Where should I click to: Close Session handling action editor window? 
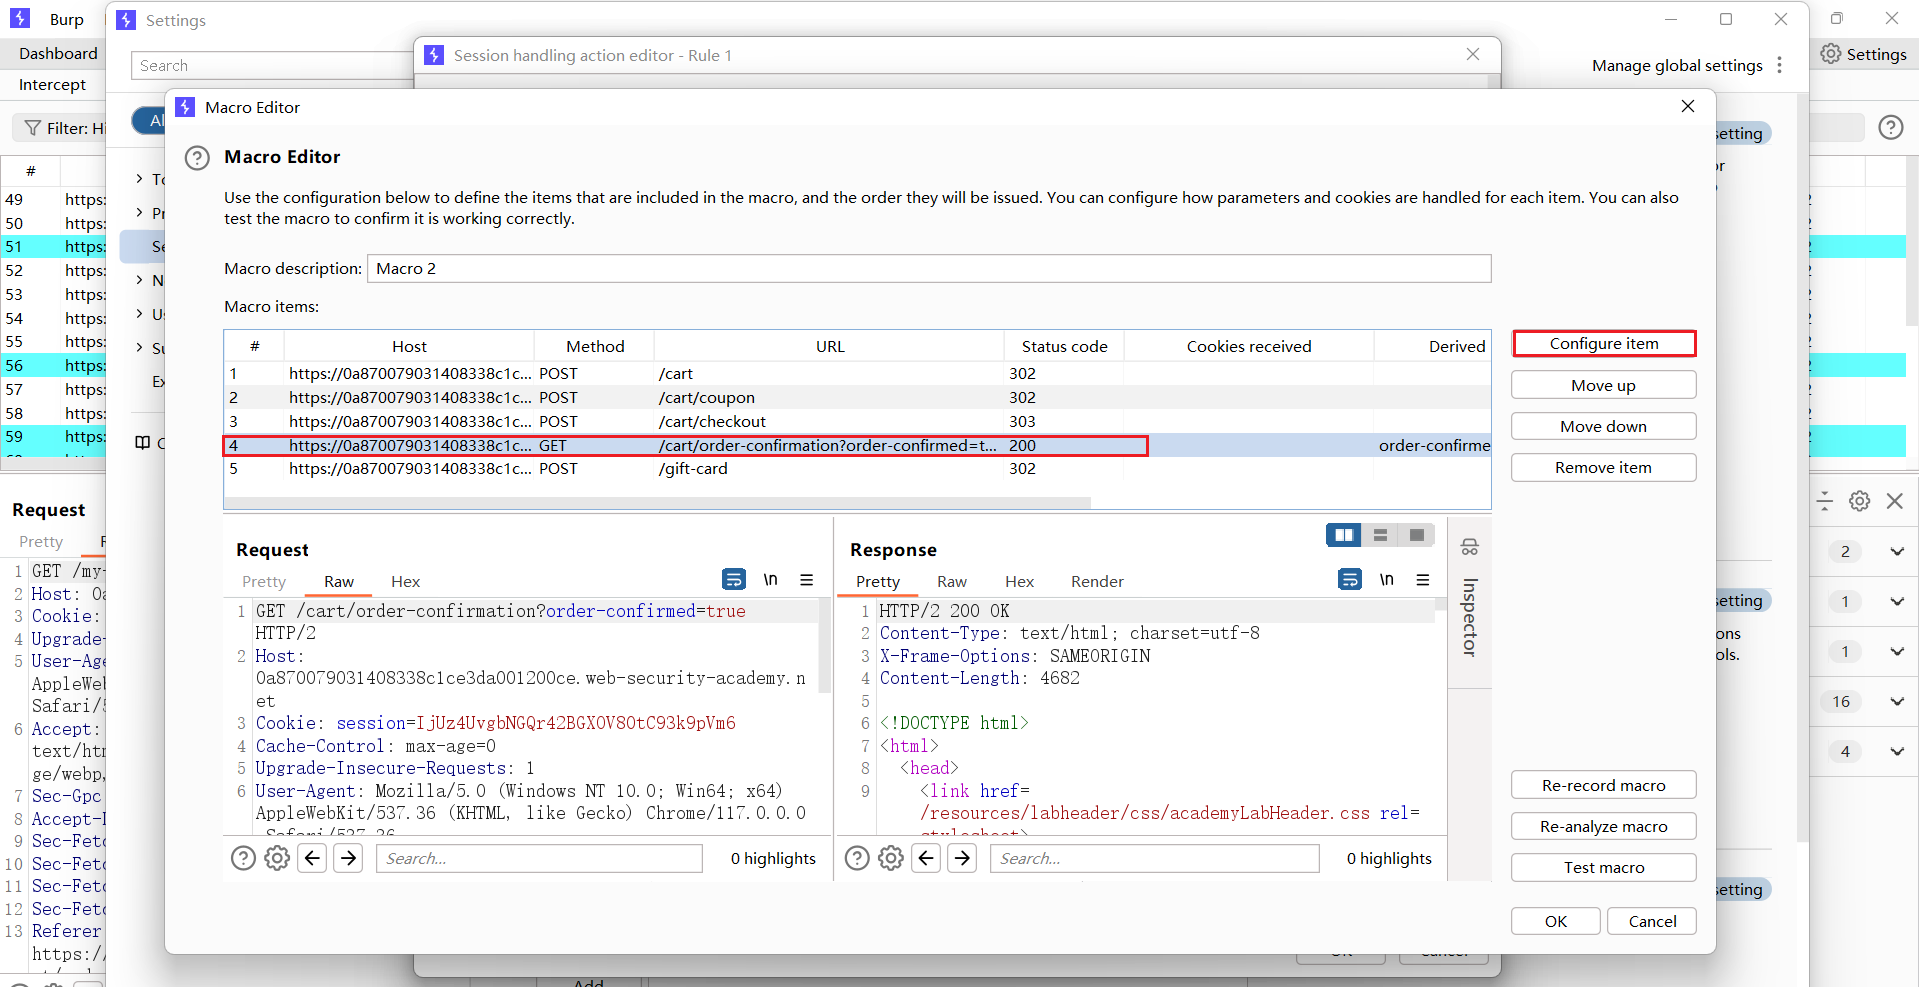pyautogui.click(x=1473, y=55)
